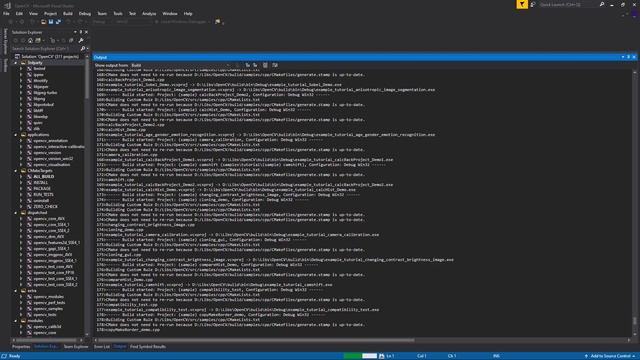Click the Find in Files toolbar icon
Viewport: 640px width, 360px height.
tap(218, 22)
